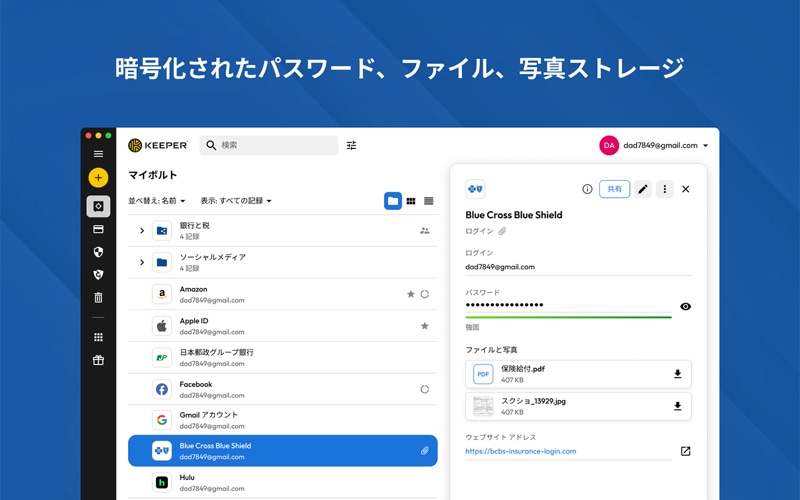Open the 銀行と税 folder row
Viewport: 800px width, 500px height.
pyautogui.click(x=283, y=231)
